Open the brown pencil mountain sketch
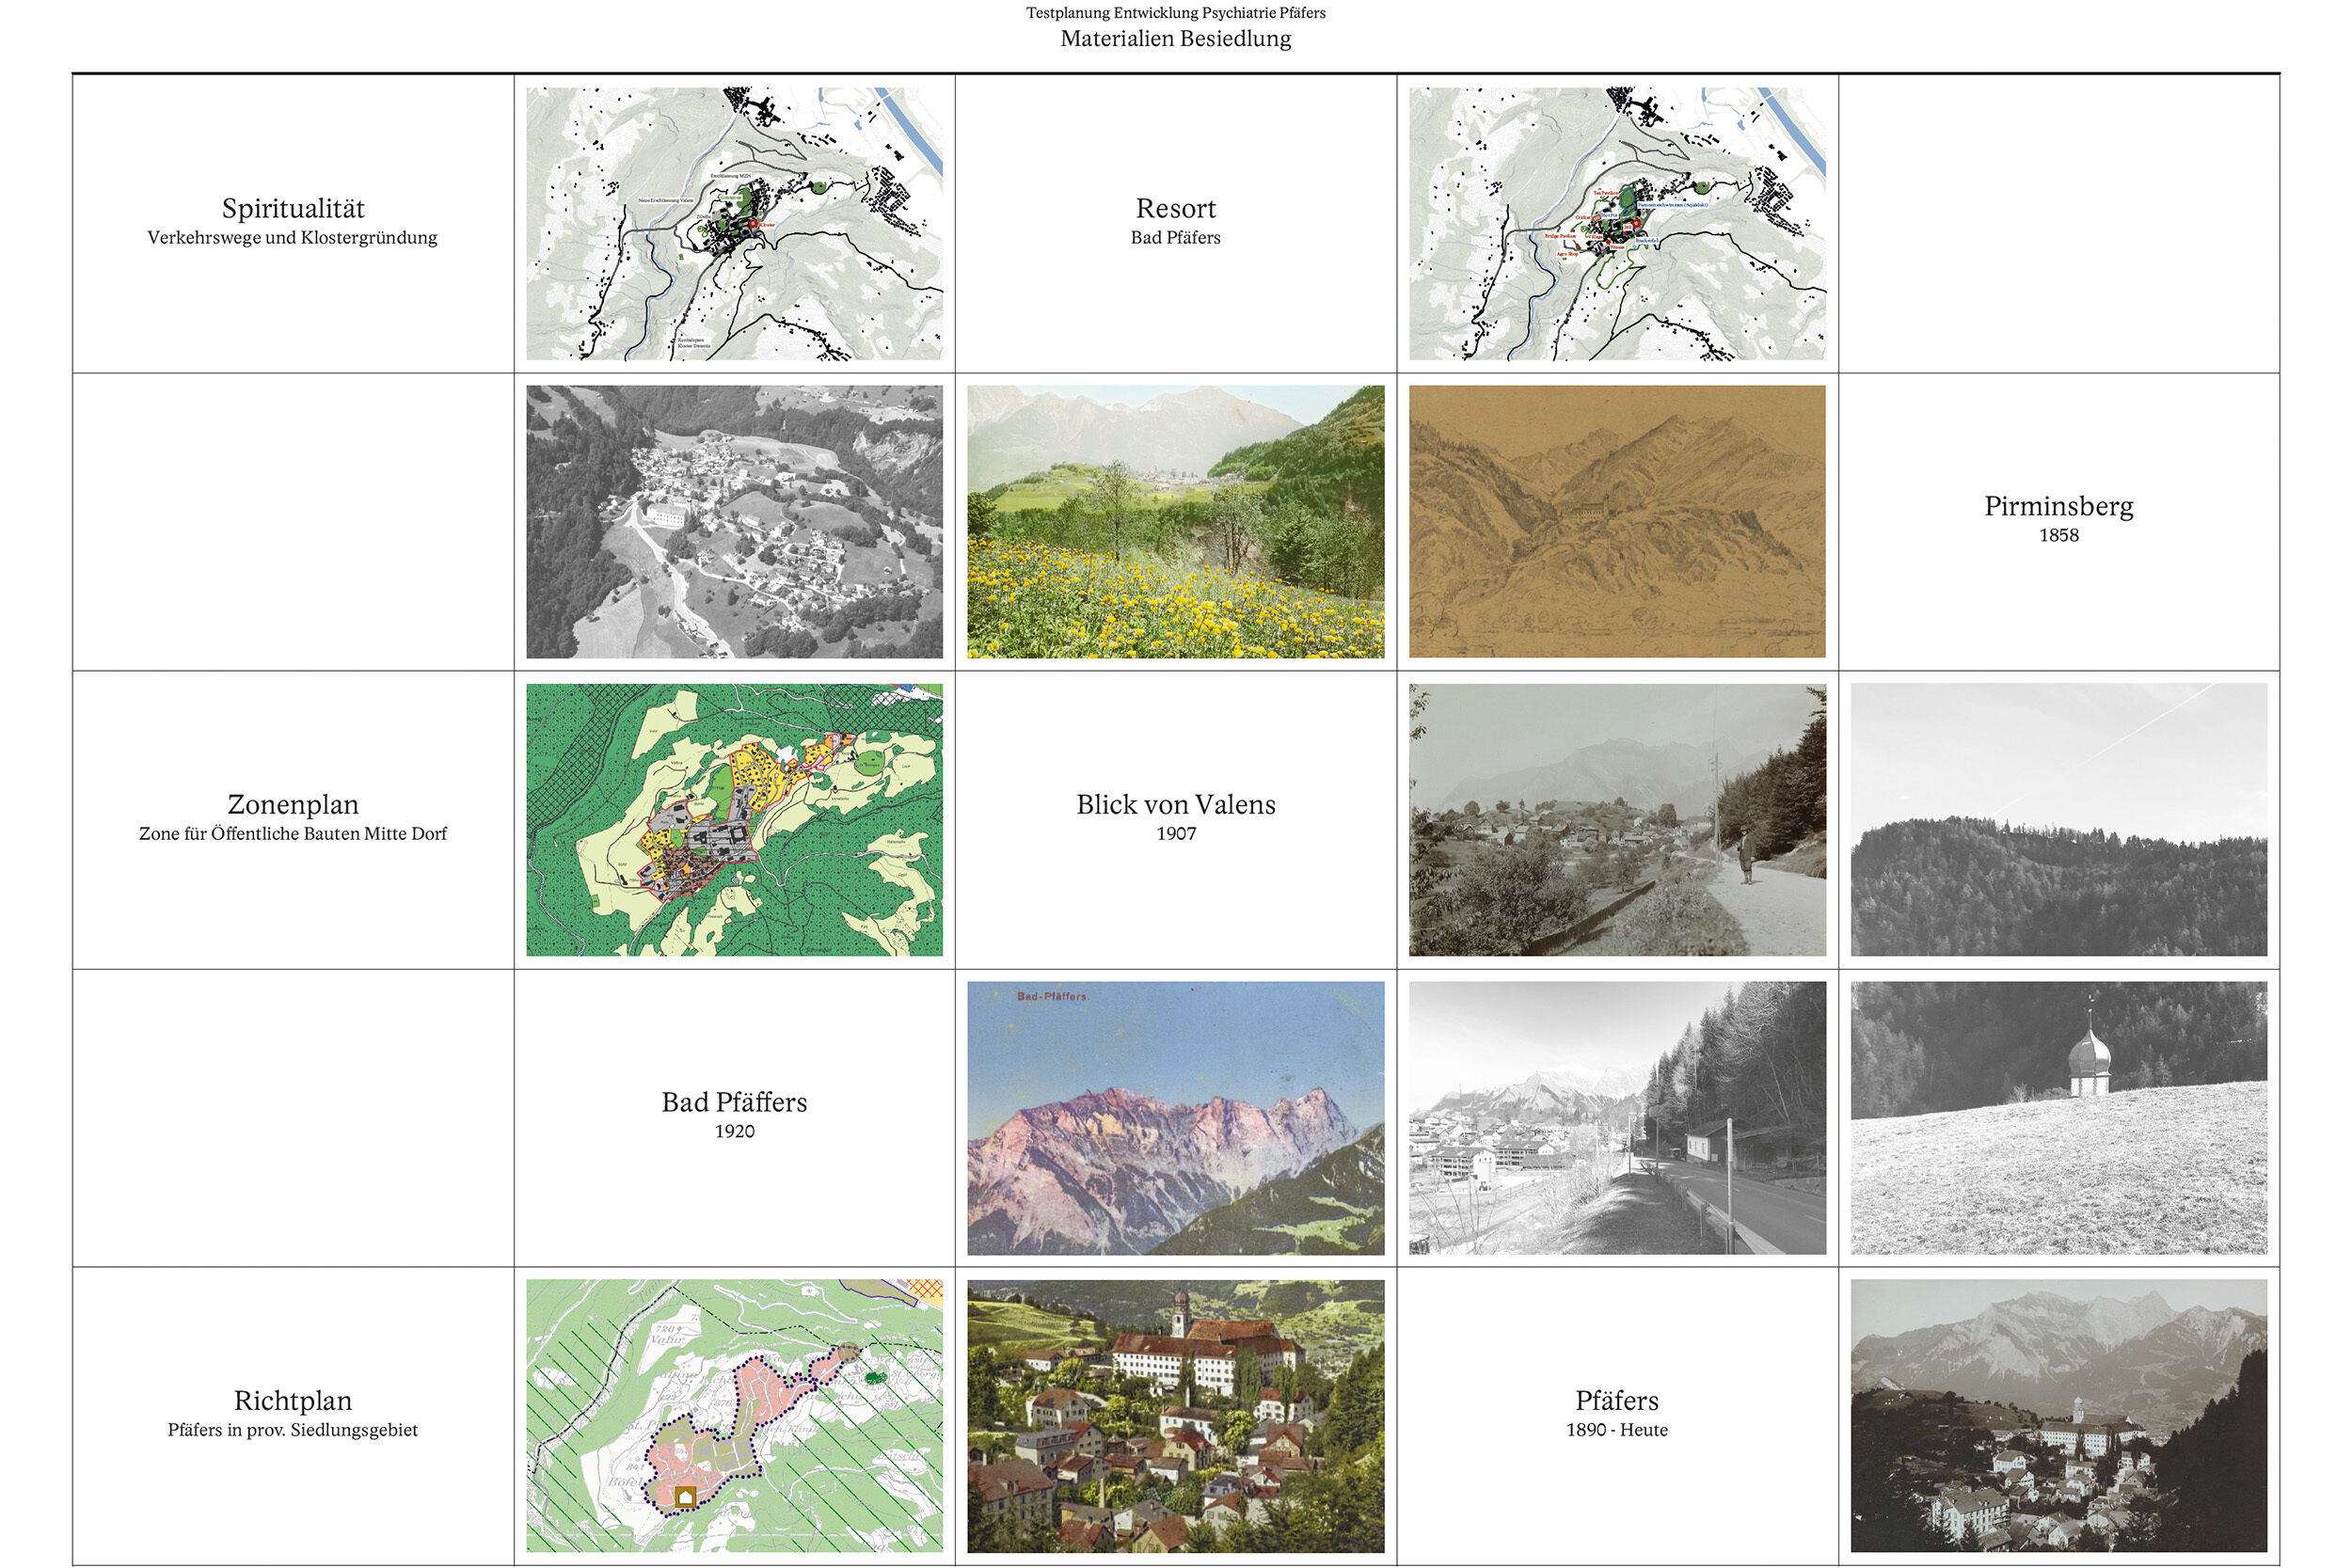Image resolution: width=2352 pixels, height=1568 pixels. pos(1617,521)
